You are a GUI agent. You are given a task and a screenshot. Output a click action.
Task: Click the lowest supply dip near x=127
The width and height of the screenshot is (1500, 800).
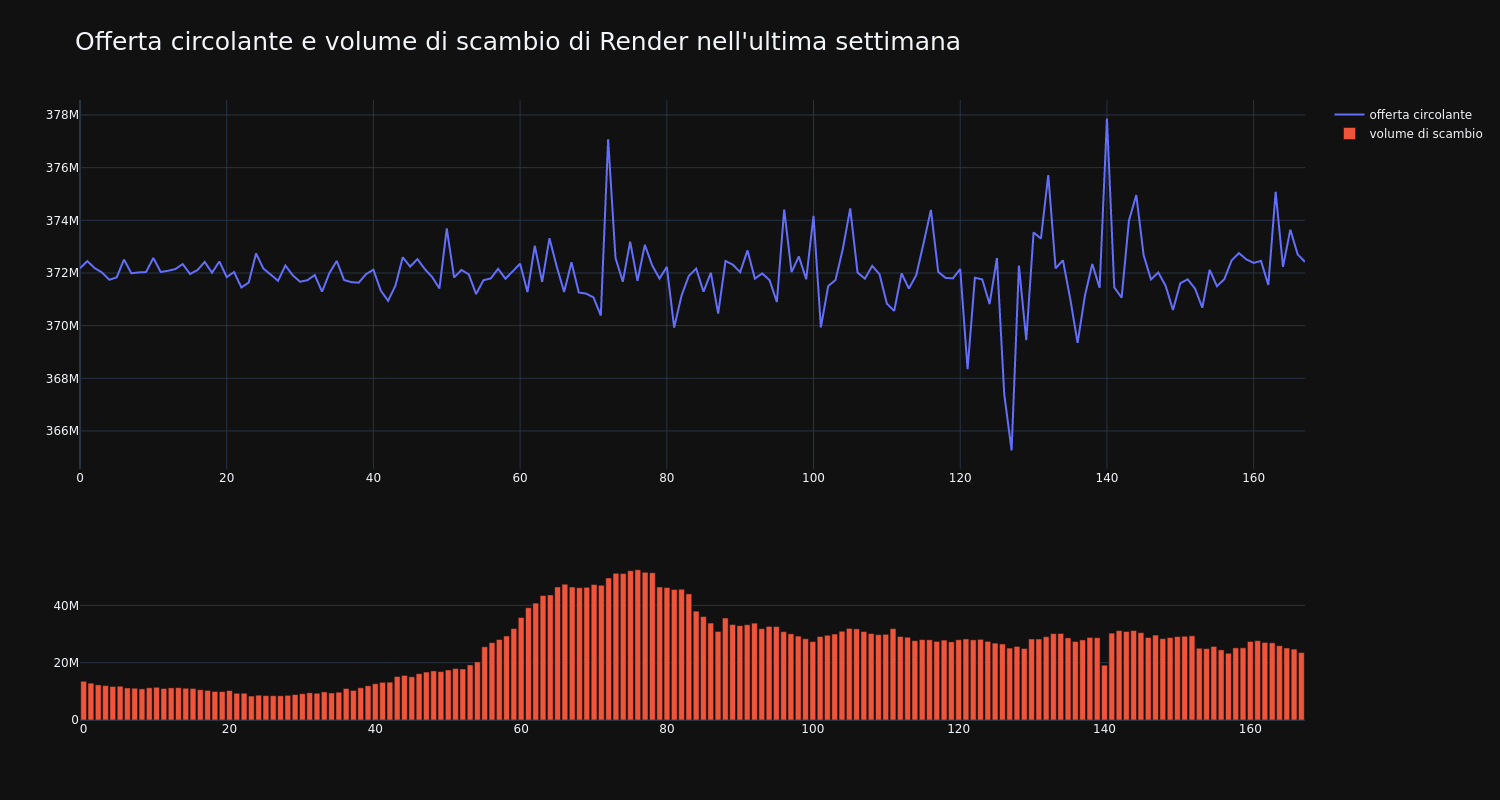pyautogui.click(x=1011, y=449)
